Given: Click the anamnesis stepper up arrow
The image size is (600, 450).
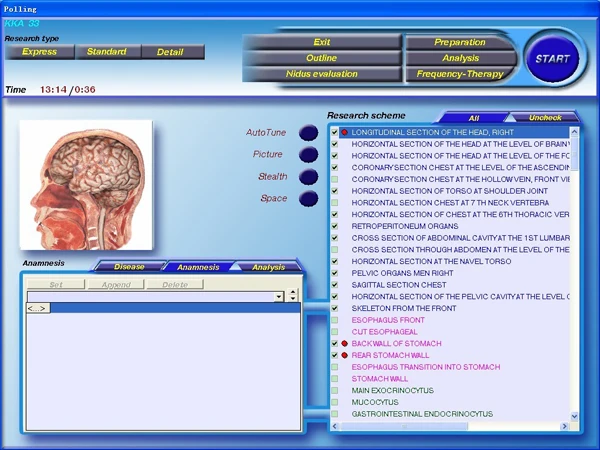Looking at the screenshot, I should click(x=293, y=293).
